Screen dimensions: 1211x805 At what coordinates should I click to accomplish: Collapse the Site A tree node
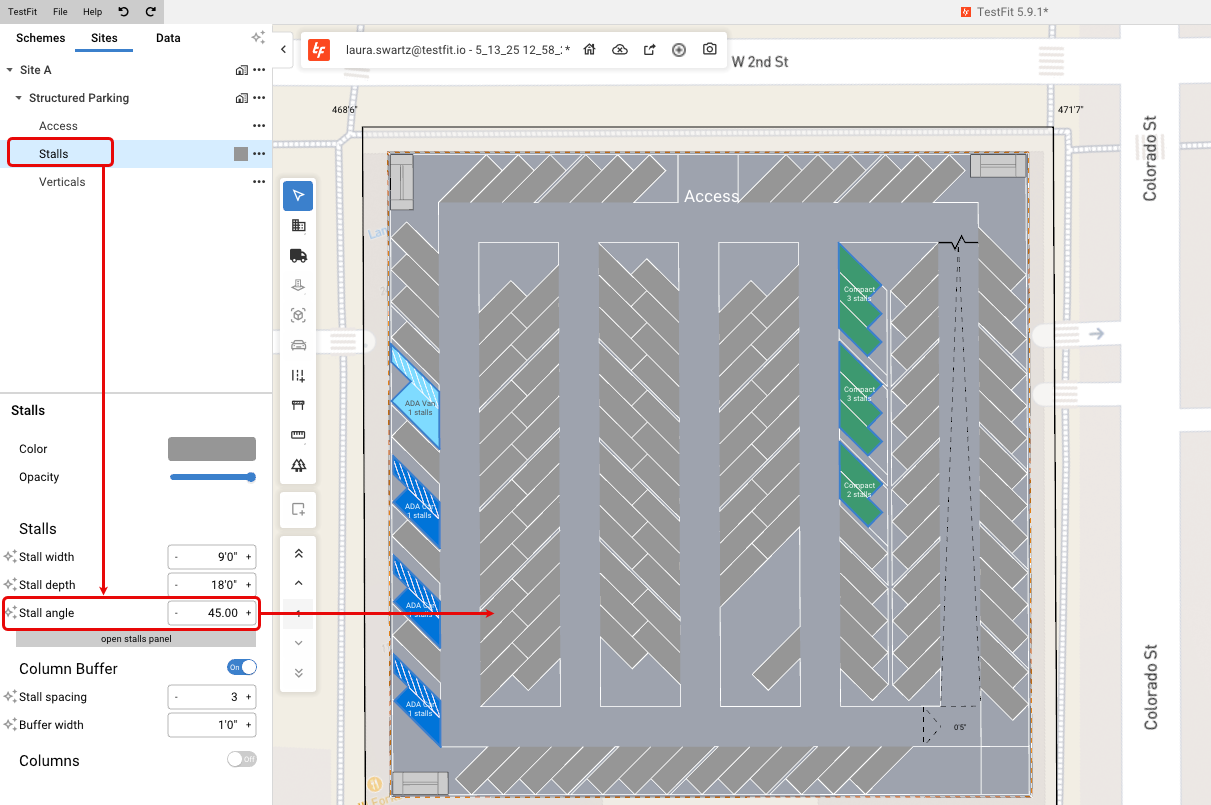10,70
